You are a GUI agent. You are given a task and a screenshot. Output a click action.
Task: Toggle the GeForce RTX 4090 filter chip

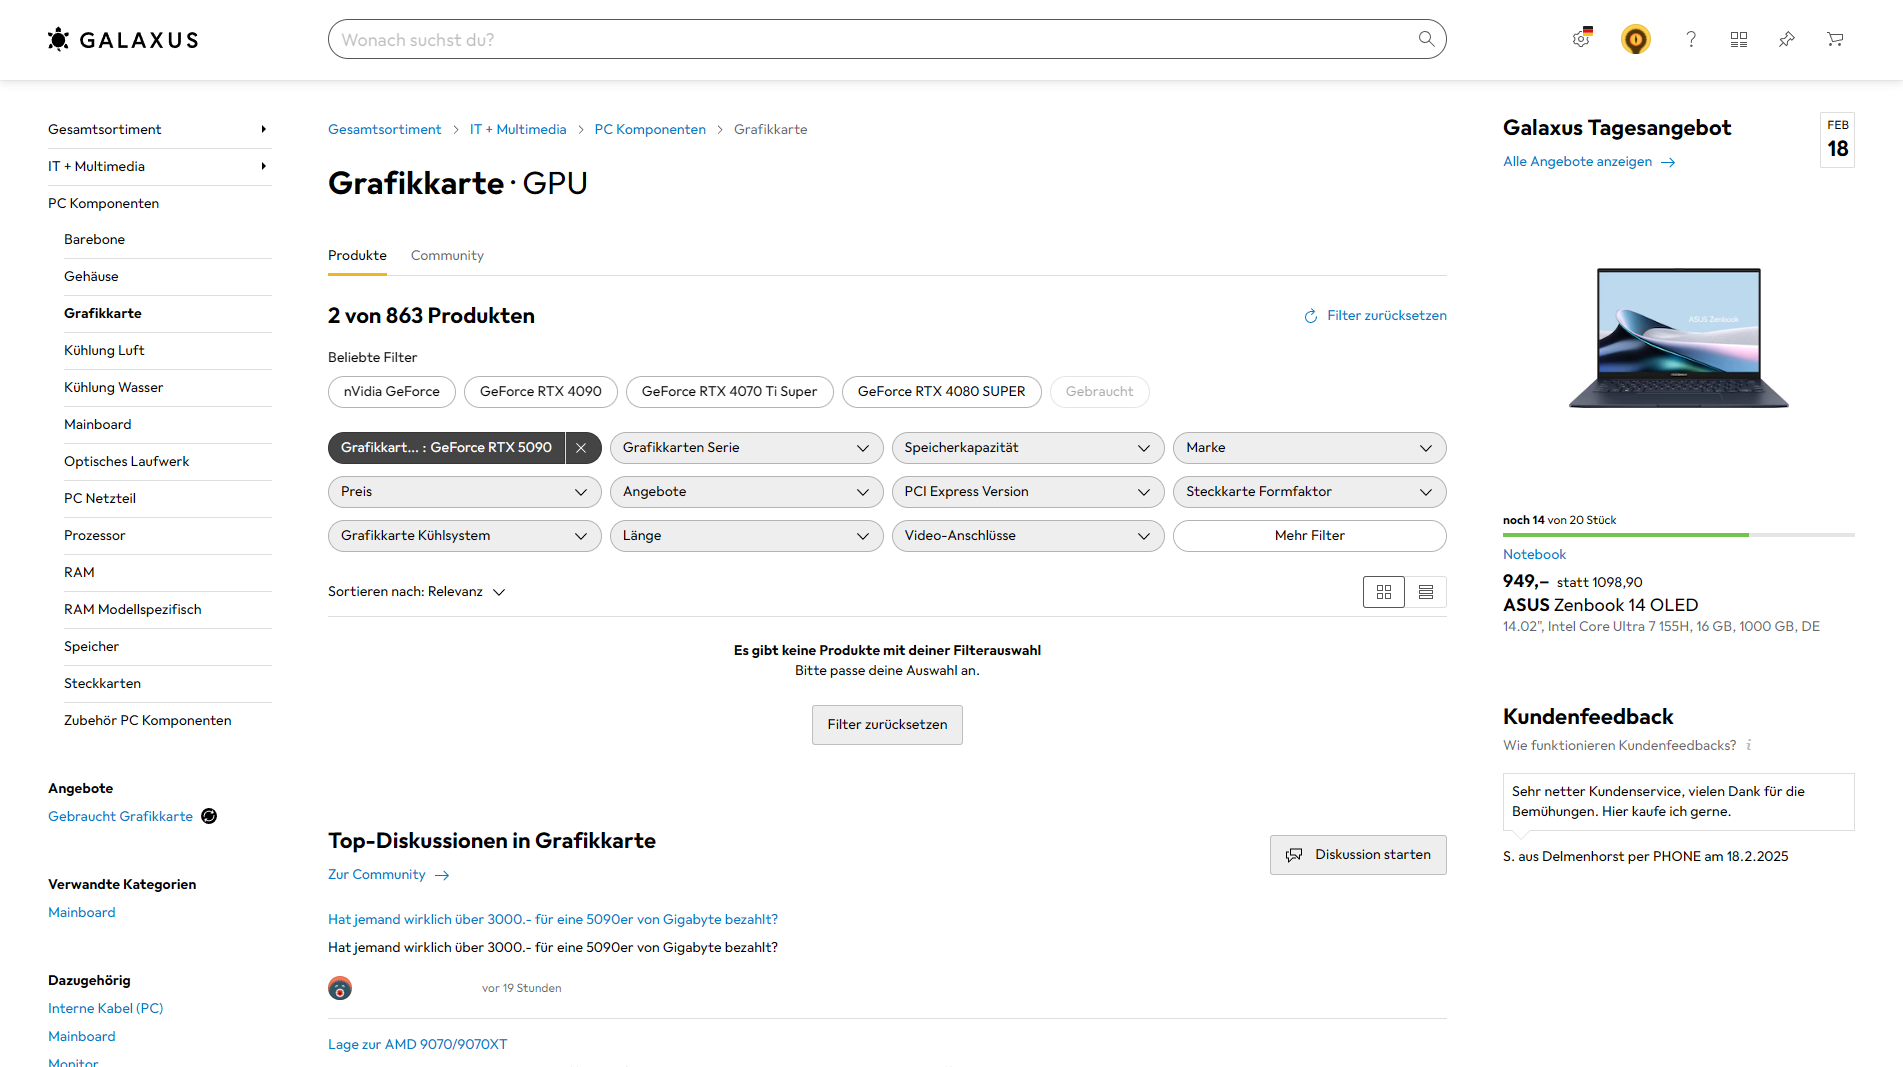(541, 392)
